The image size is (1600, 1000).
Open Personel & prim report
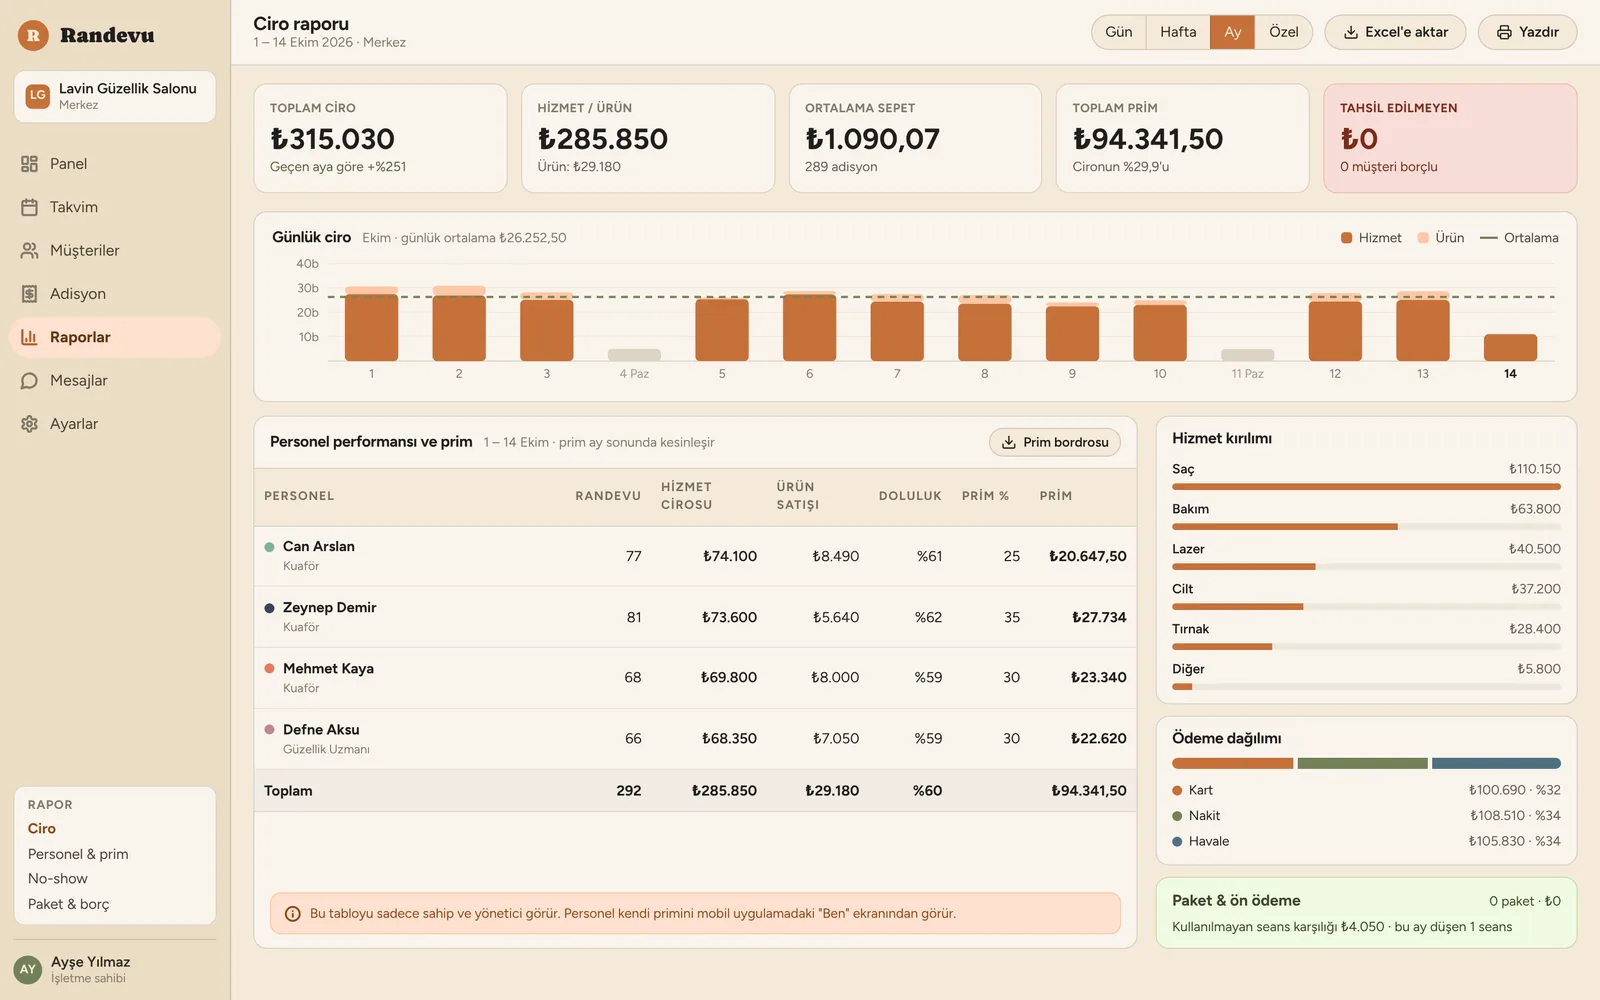[x=78, y=854]
